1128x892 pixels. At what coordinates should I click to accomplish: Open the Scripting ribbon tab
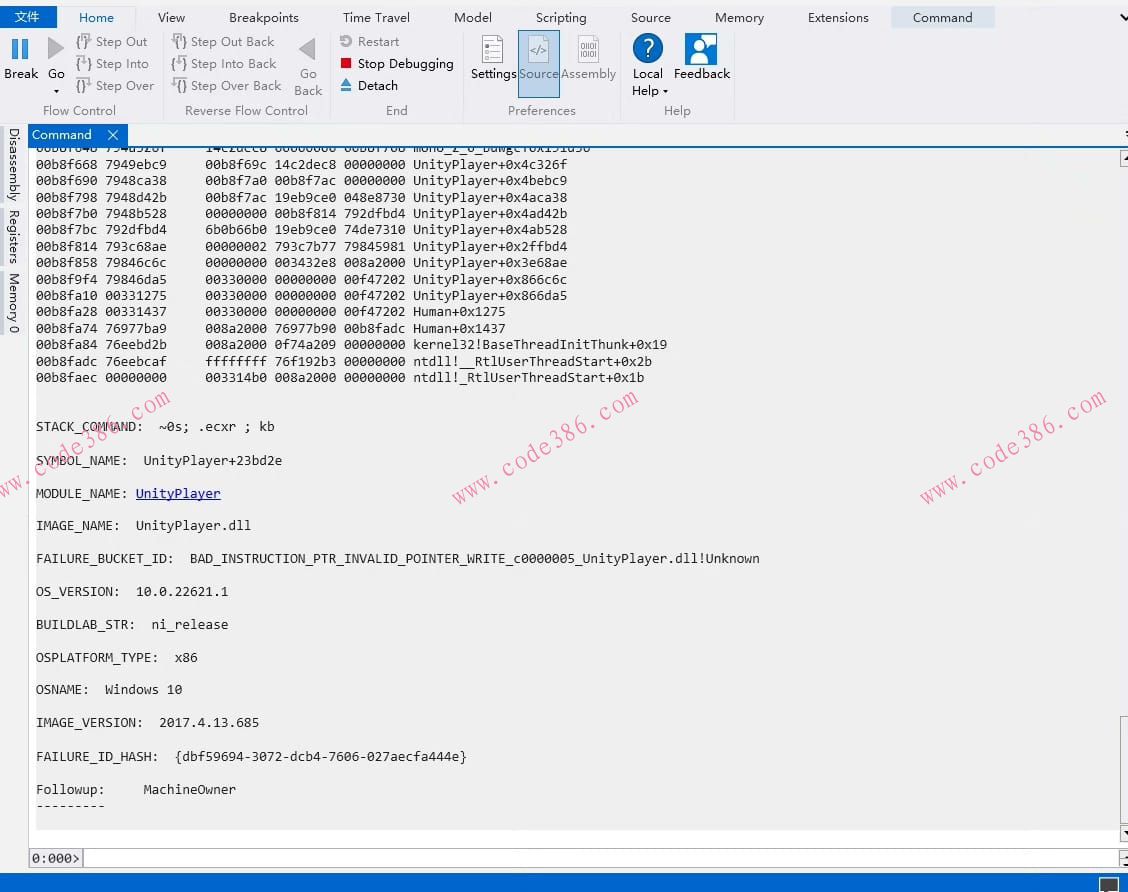560,17
